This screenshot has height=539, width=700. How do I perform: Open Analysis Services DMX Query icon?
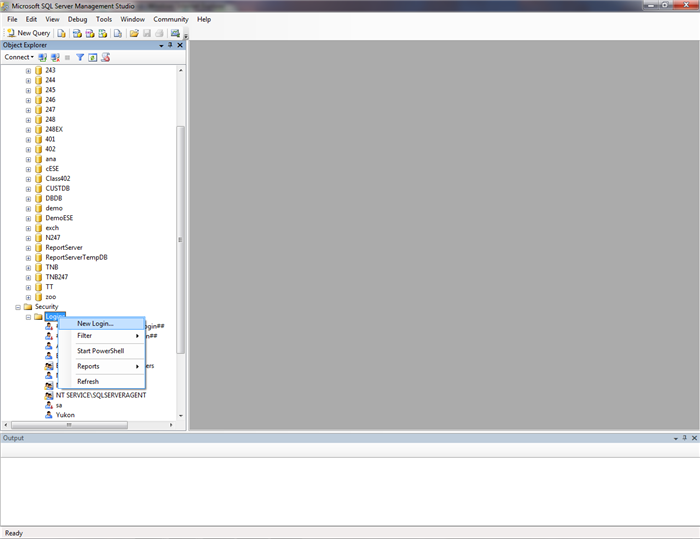[x=90, y=33]
